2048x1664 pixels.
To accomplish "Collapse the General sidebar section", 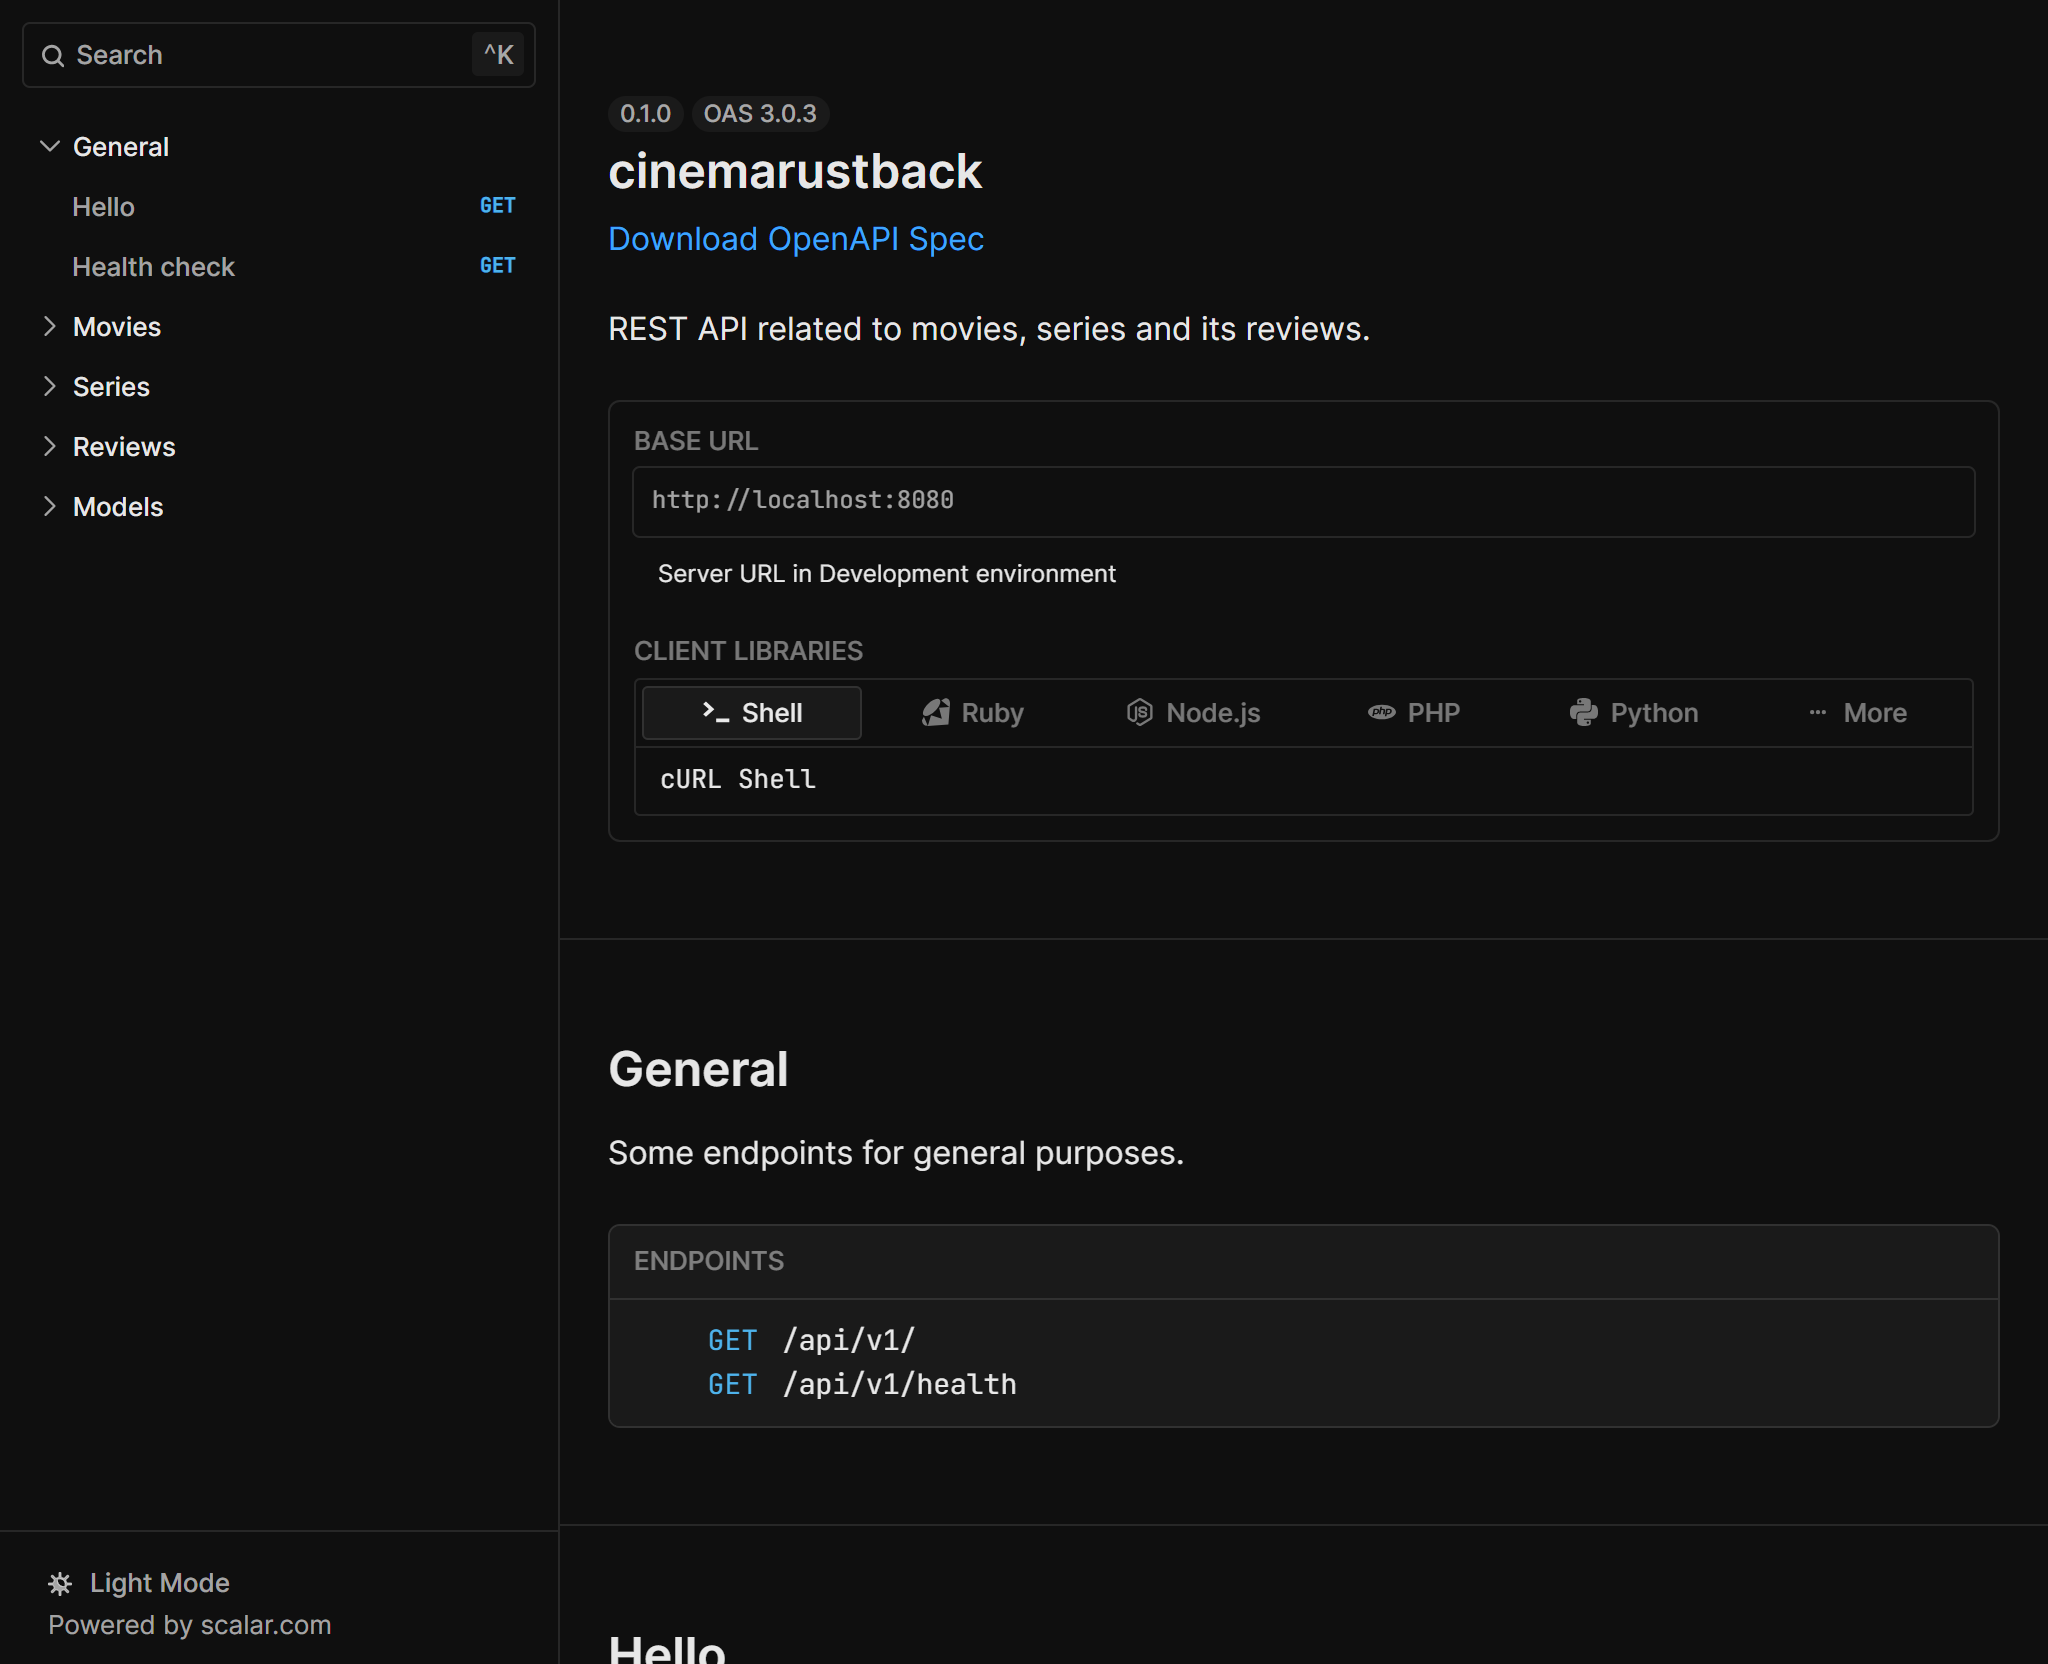I will (50, 147).
